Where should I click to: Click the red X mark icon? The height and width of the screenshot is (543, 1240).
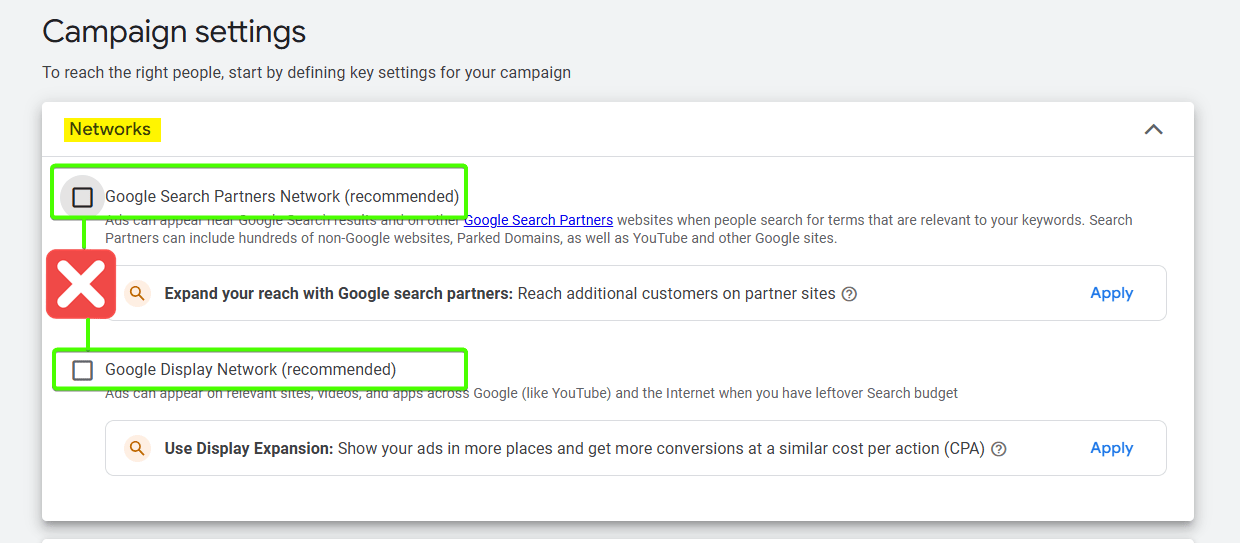pos(81,285)
